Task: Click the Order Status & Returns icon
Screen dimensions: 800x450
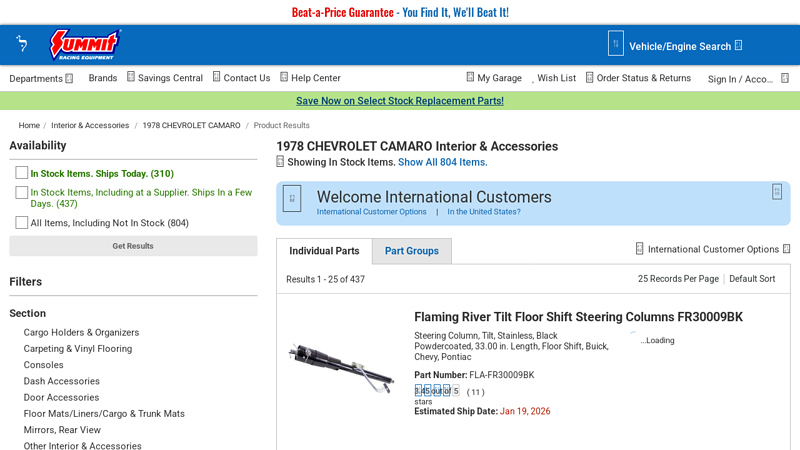Action: pos(590,77)
